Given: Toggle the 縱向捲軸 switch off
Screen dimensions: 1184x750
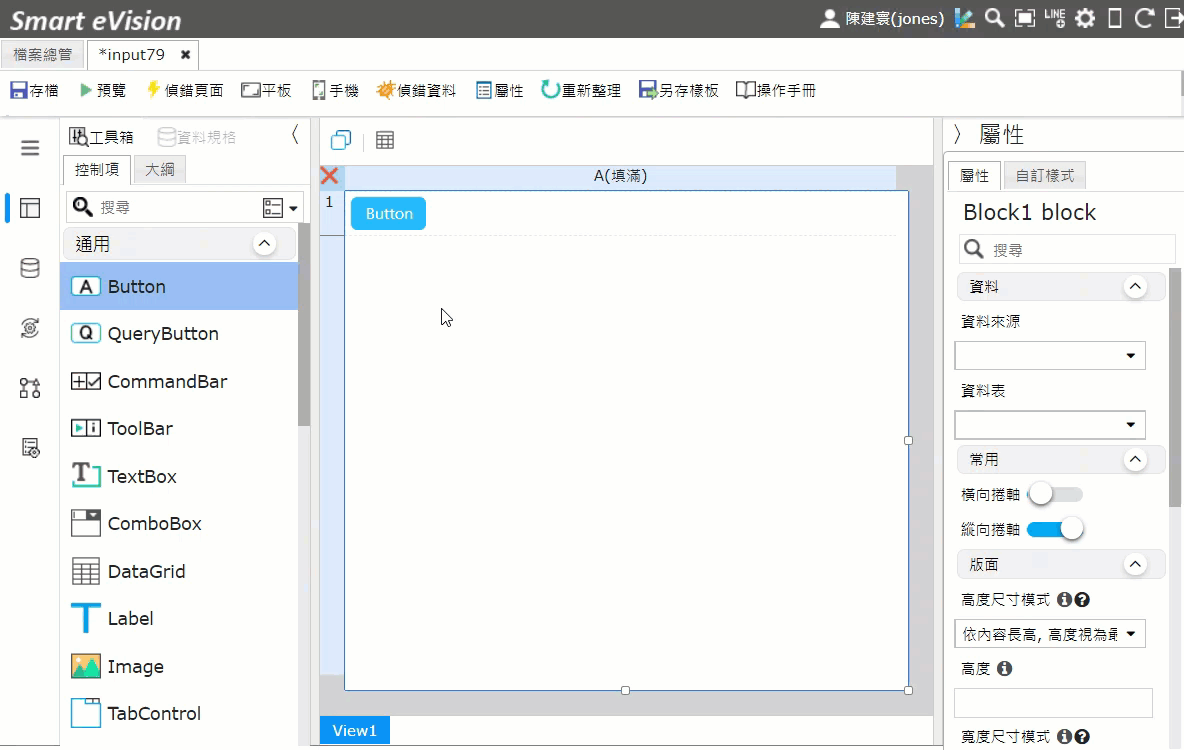Looking at the screenshot, I should pyautogui.click(x=1056, y=529).
